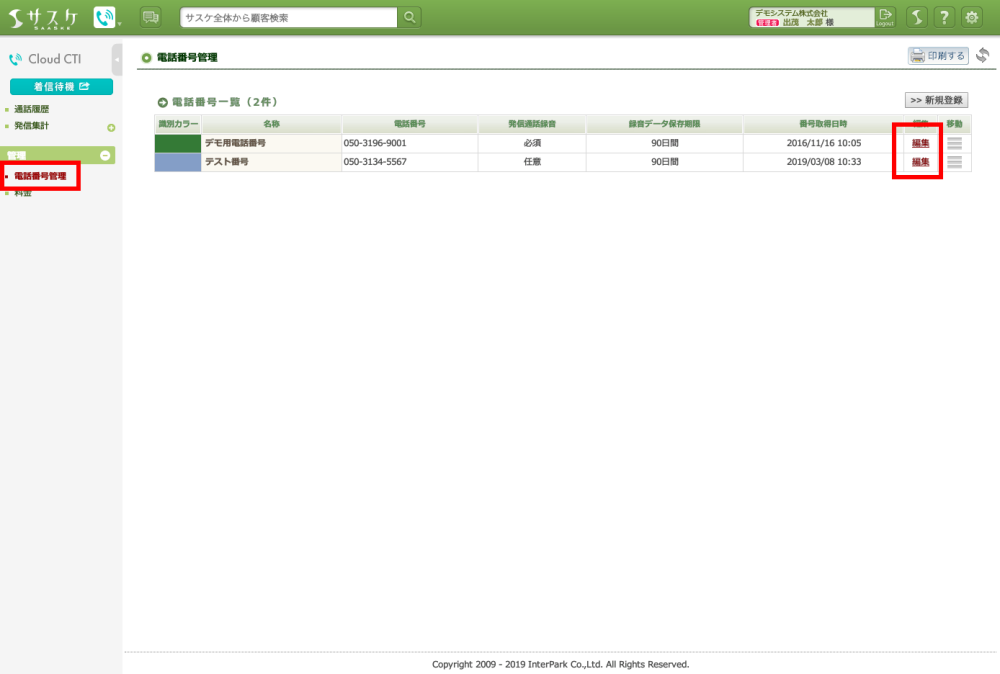
Task: Click the move handle for テスト番号 row
Action: [x=954, y=162]
